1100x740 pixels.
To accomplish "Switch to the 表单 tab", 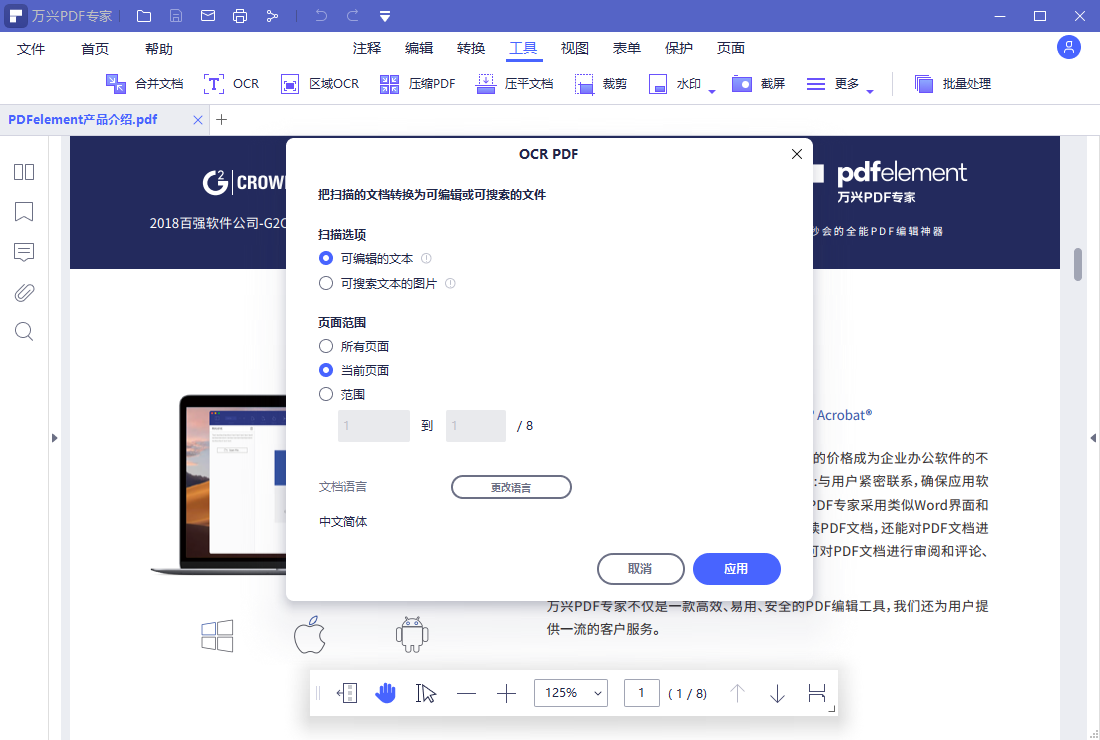I will 626,48.
